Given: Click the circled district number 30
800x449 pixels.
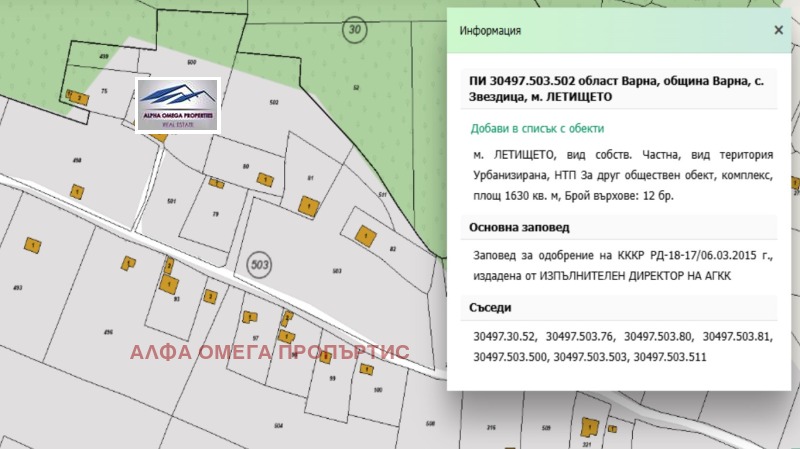Looking at the screenshot, I should pos(355,29).
